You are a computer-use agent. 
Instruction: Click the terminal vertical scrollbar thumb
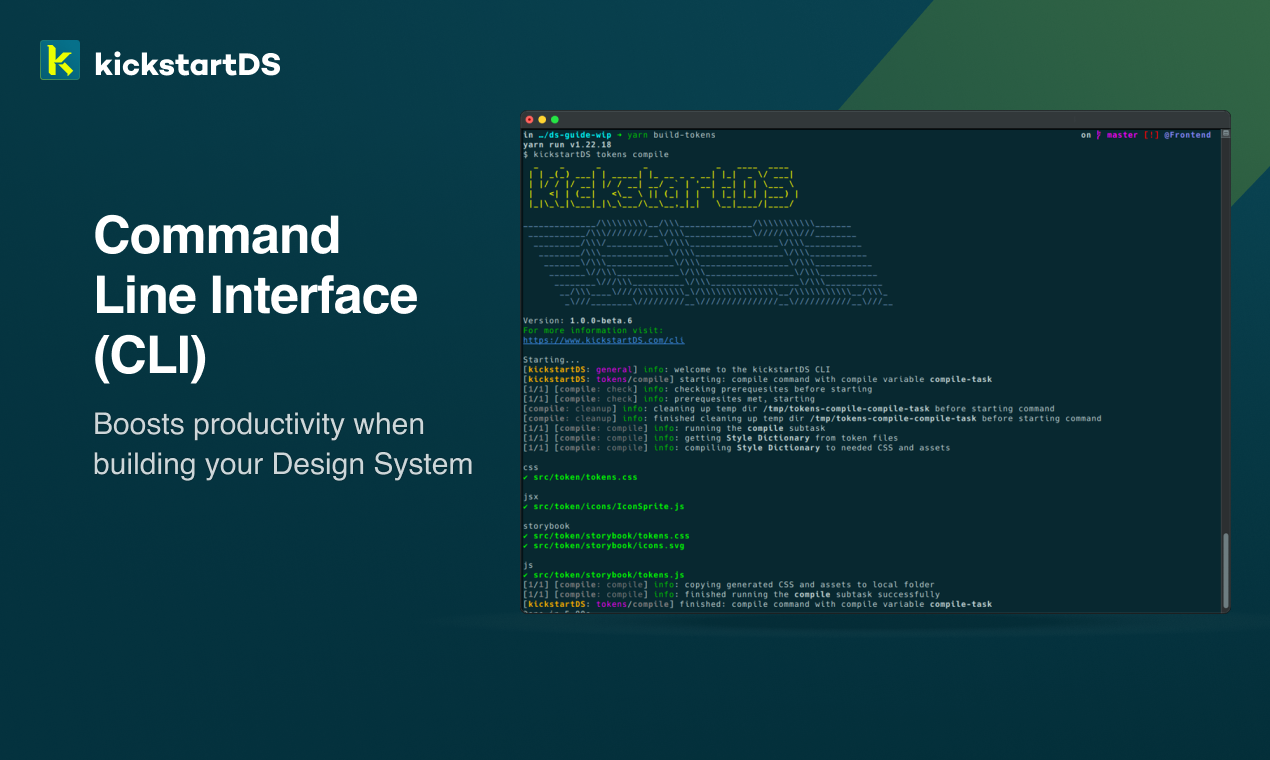pos(1225,568)
